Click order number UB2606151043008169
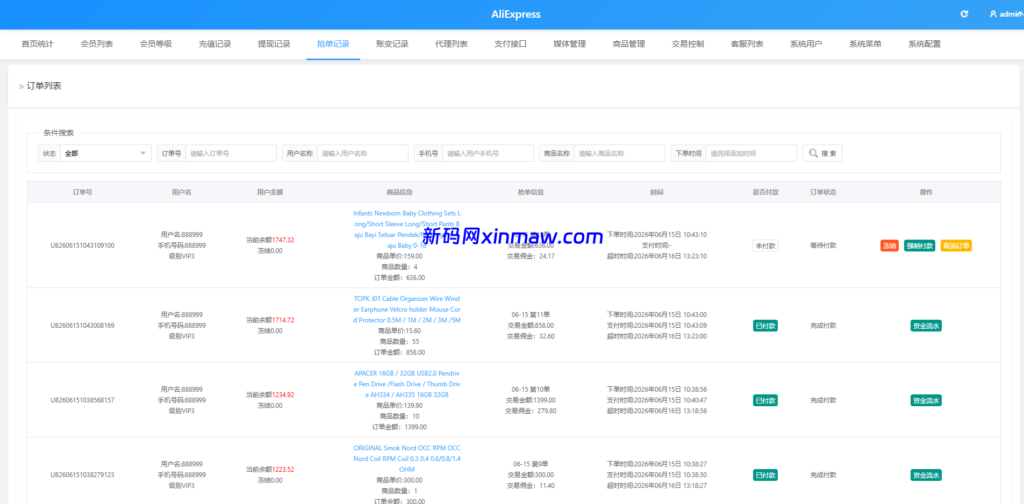The width and height of the screenshot is (1024, 504). [x=82, y=326]
